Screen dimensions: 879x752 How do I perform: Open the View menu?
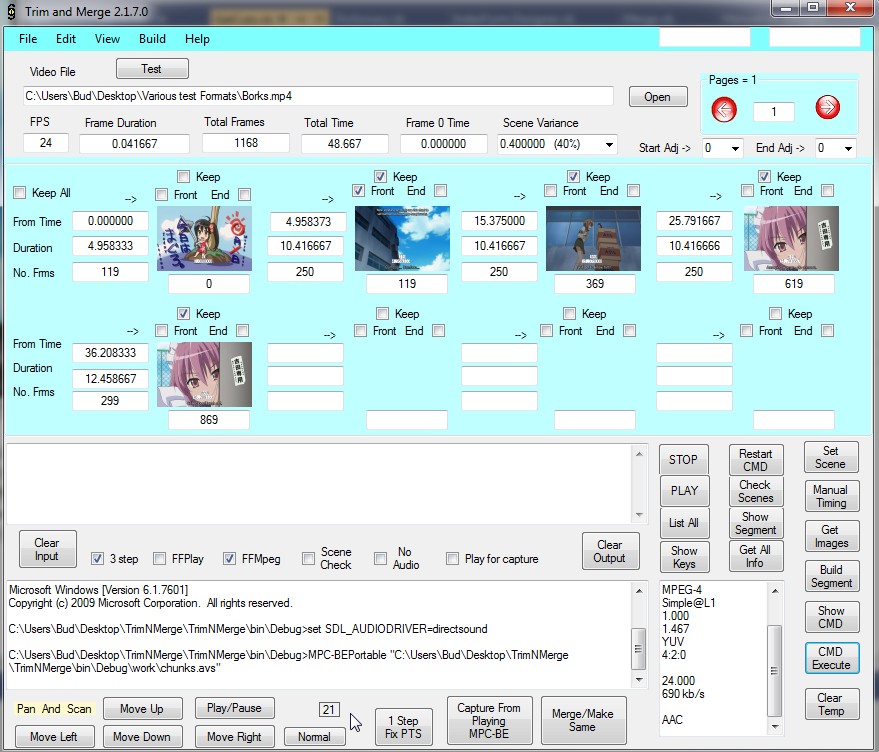click(x=107, y=39)
